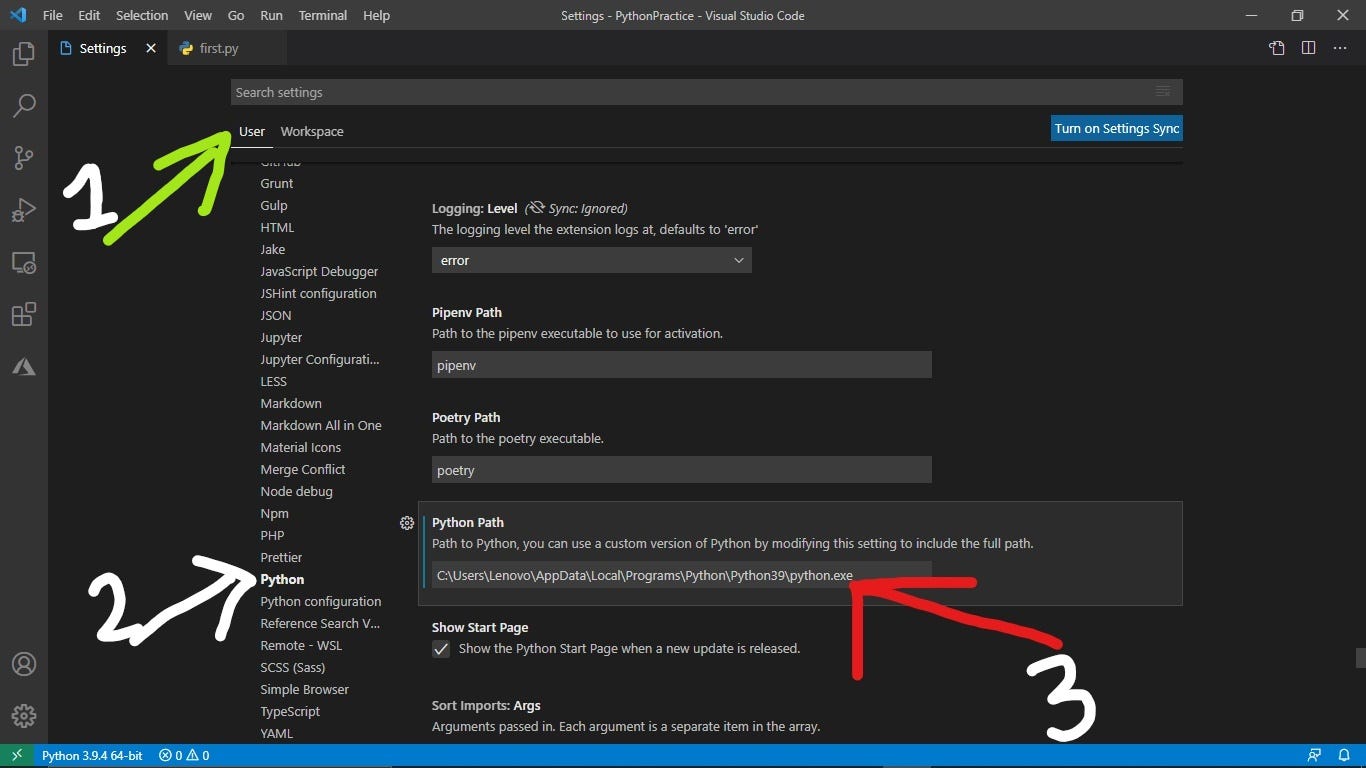Click the Turn on Settings Sync button
The height and width of the screenshot is (768, 1366).
[1116, 128]
